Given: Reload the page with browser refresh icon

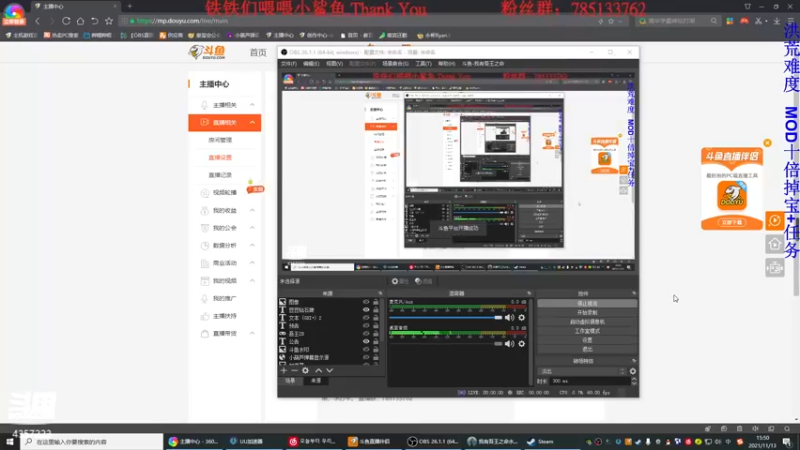Looking at the screenshot, I should [x=66, y=21].
